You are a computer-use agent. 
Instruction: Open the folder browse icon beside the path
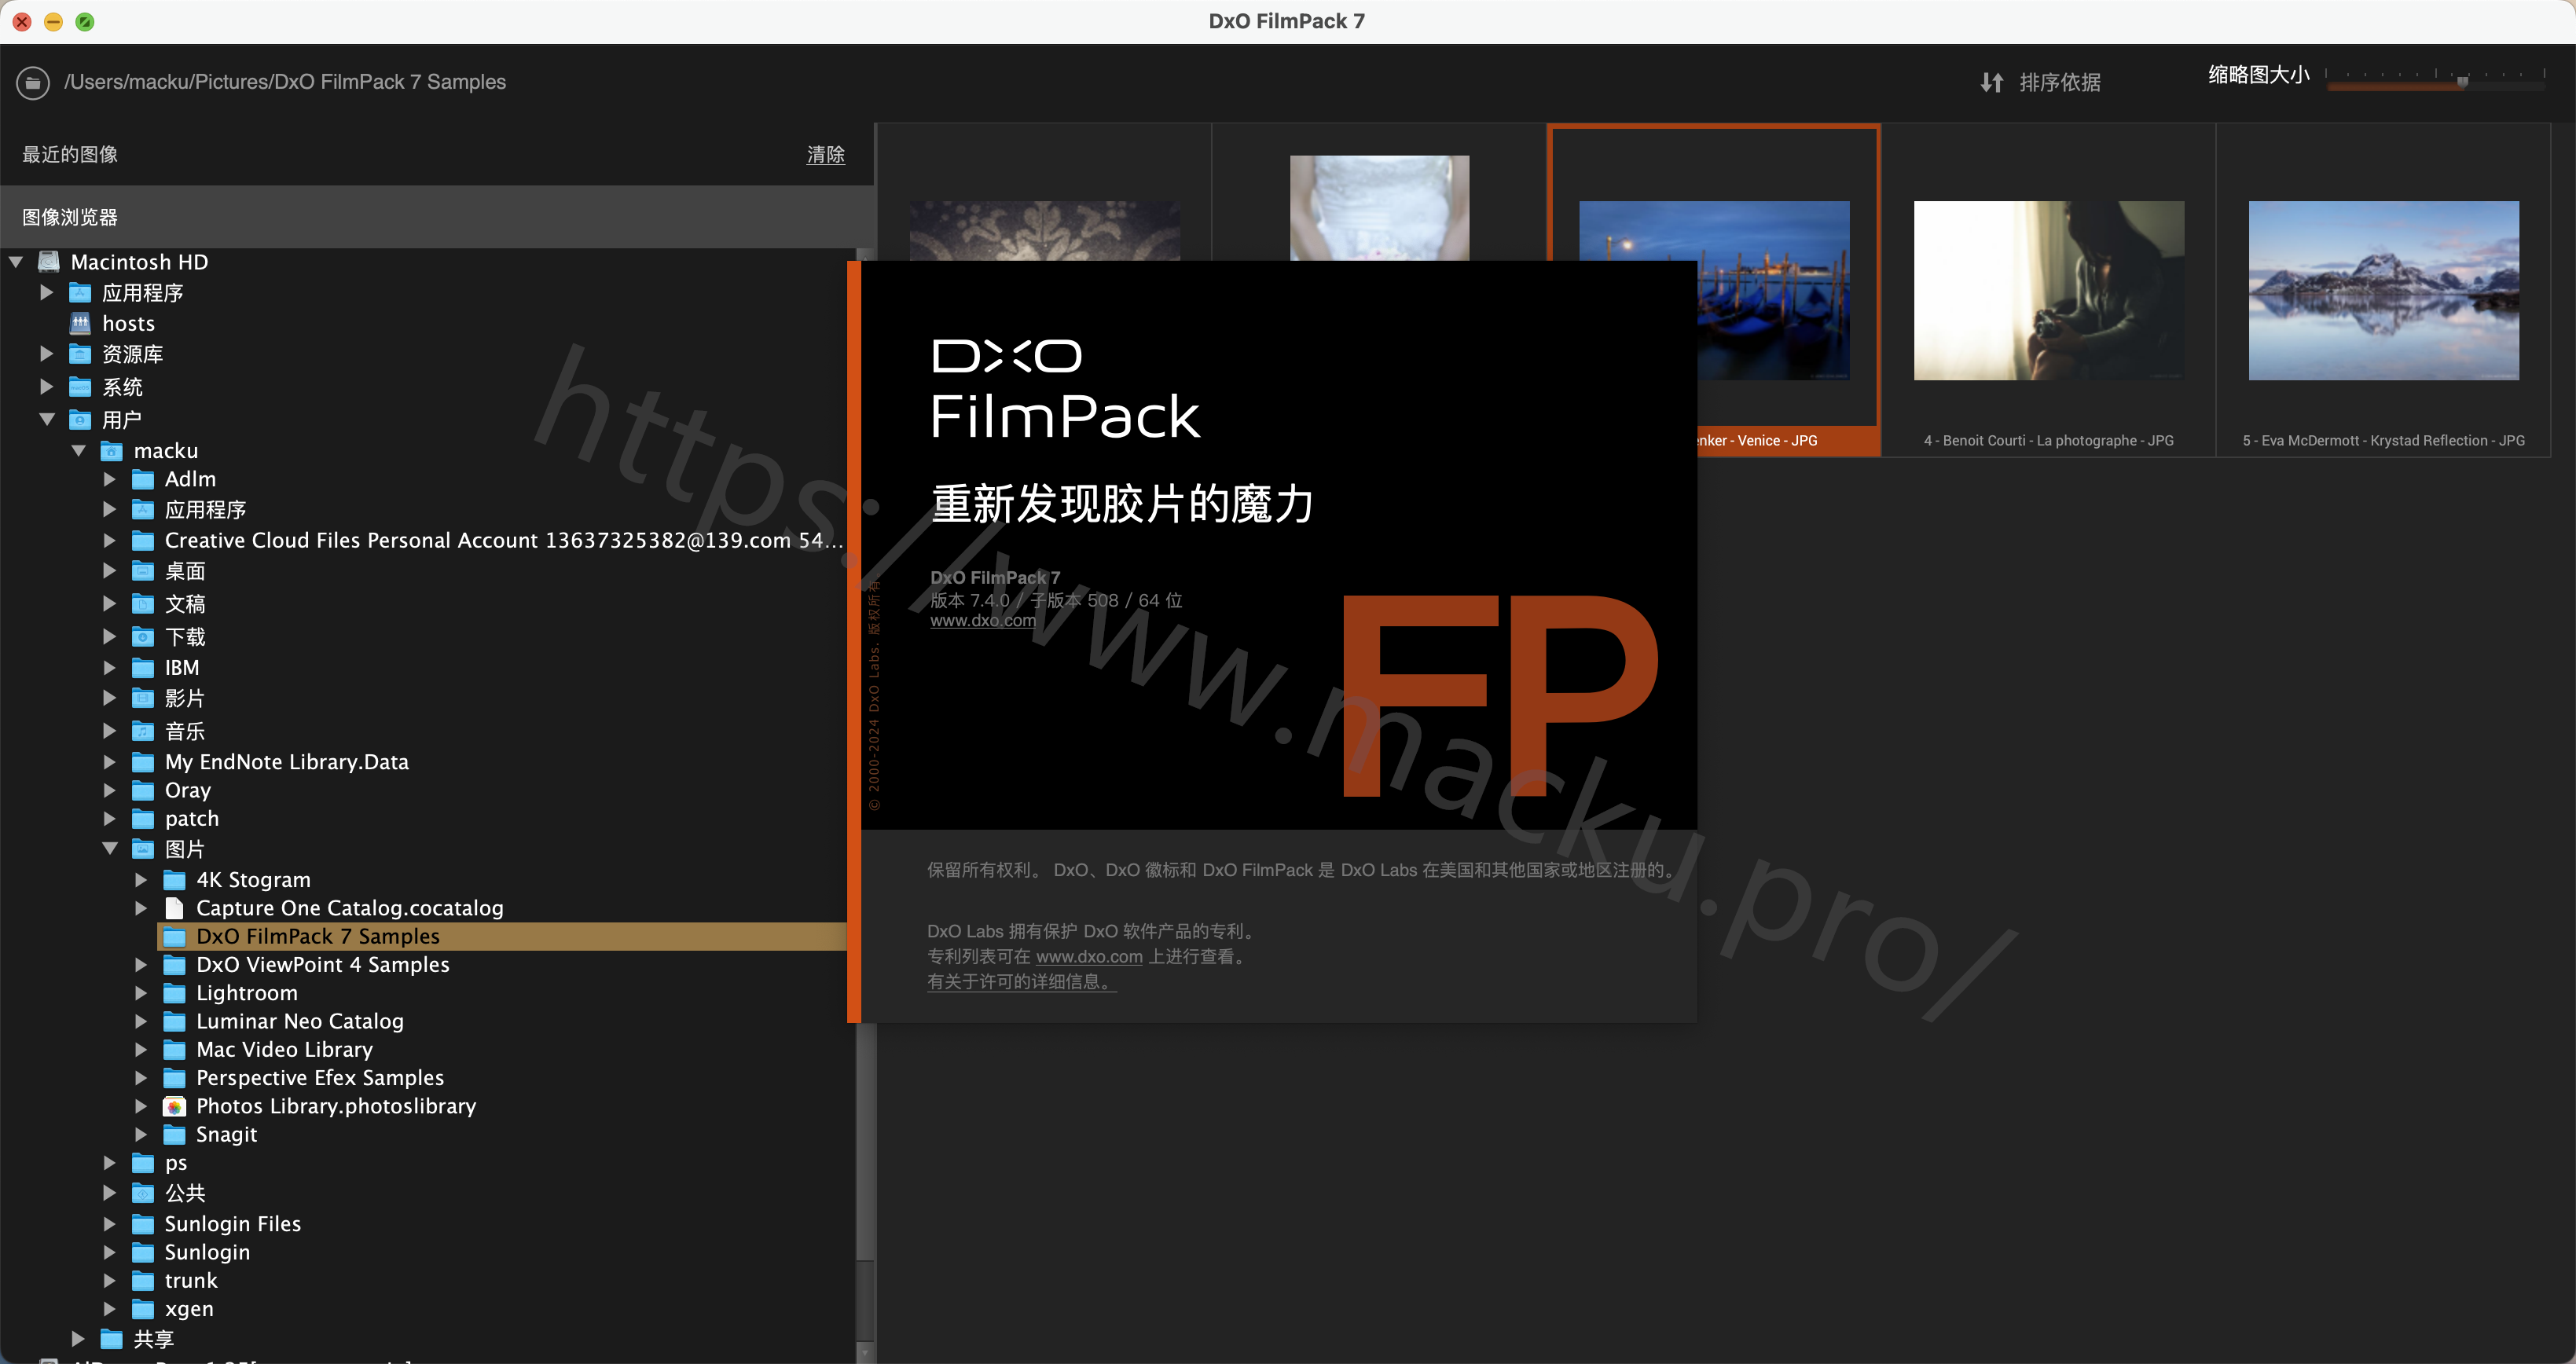[x=33, y=82]
